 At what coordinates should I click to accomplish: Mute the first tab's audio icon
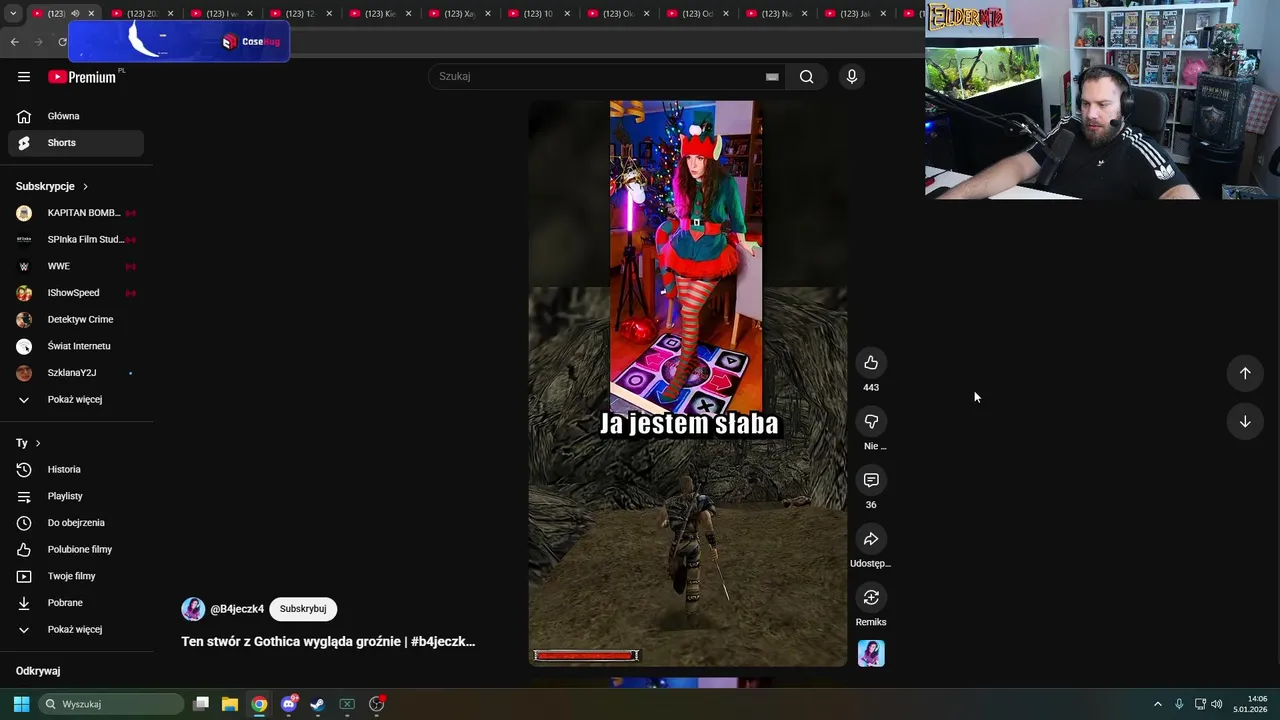tap(75, 14)
